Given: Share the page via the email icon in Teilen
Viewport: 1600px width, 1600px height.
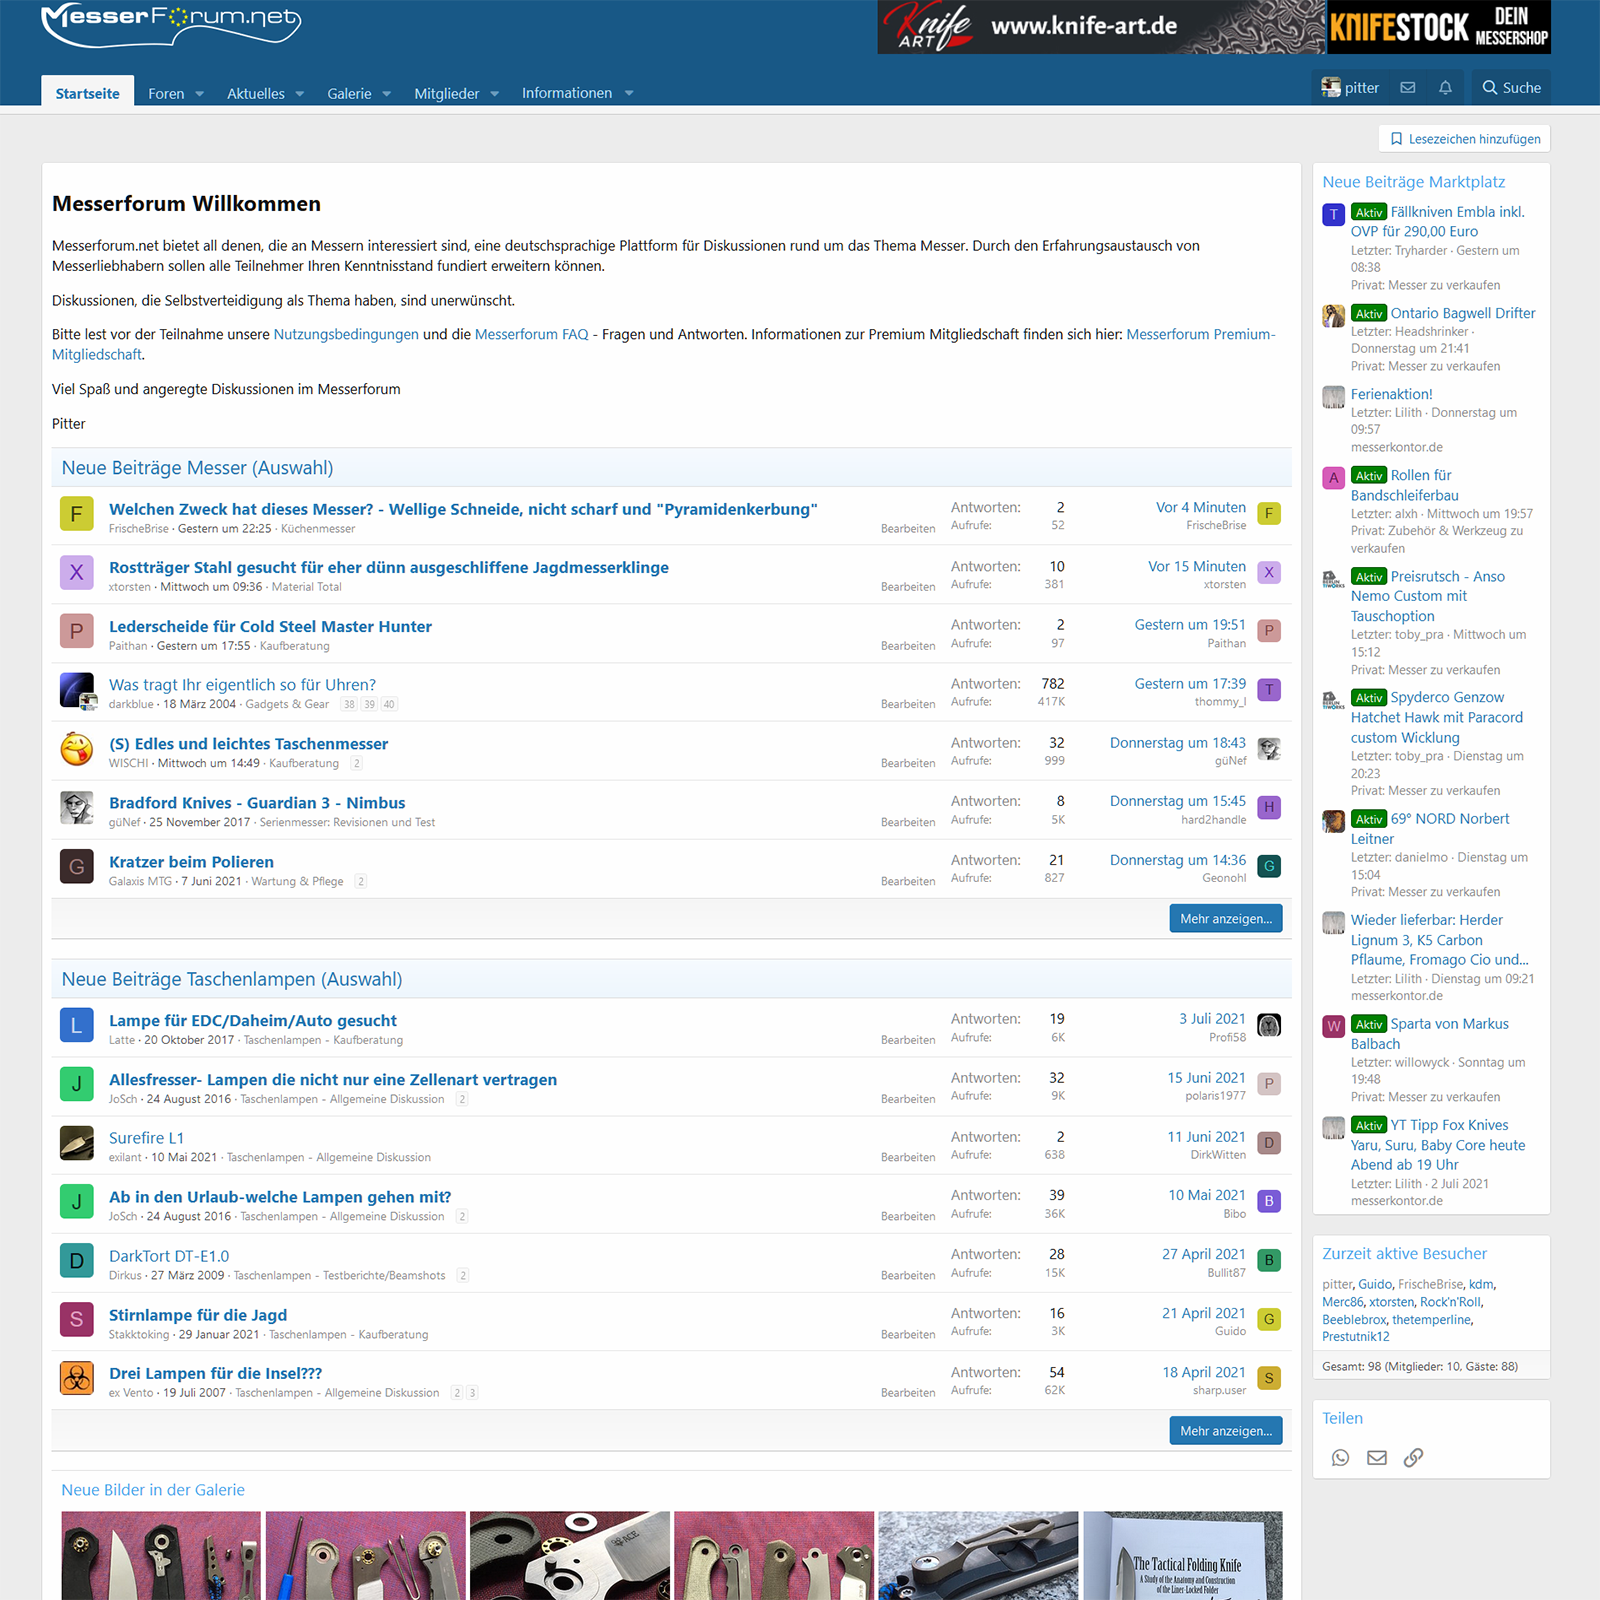Looking at the screenshot, I should click(1376, 1458).
